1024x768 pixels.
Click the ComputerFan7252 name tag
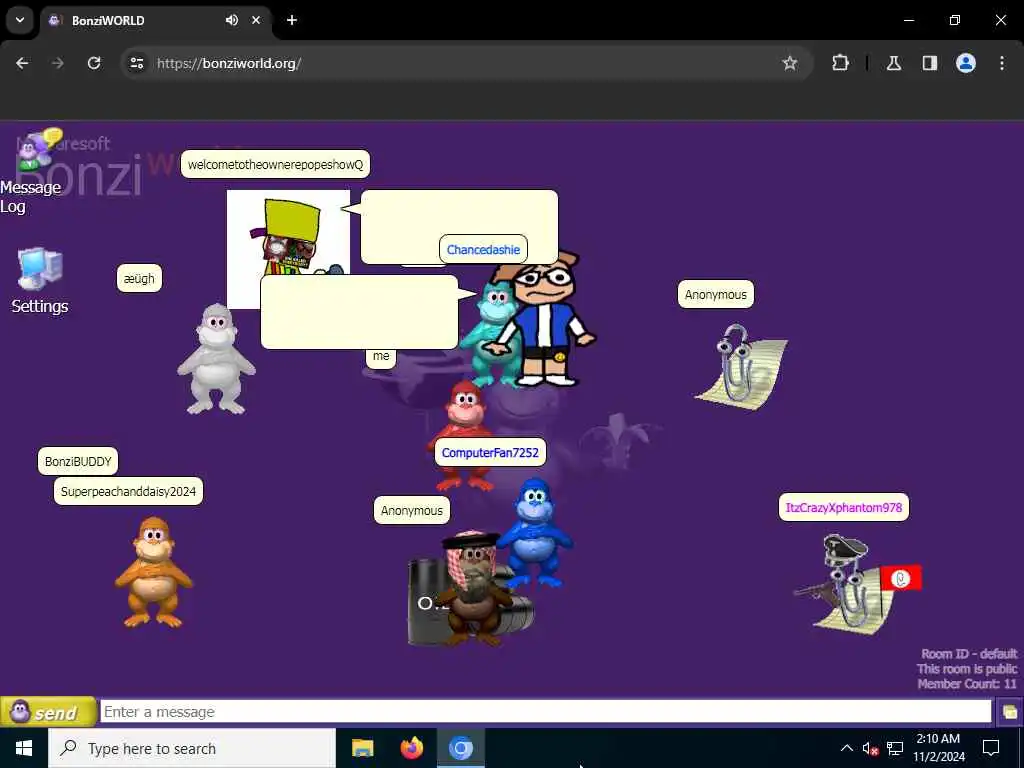point(490,453)
